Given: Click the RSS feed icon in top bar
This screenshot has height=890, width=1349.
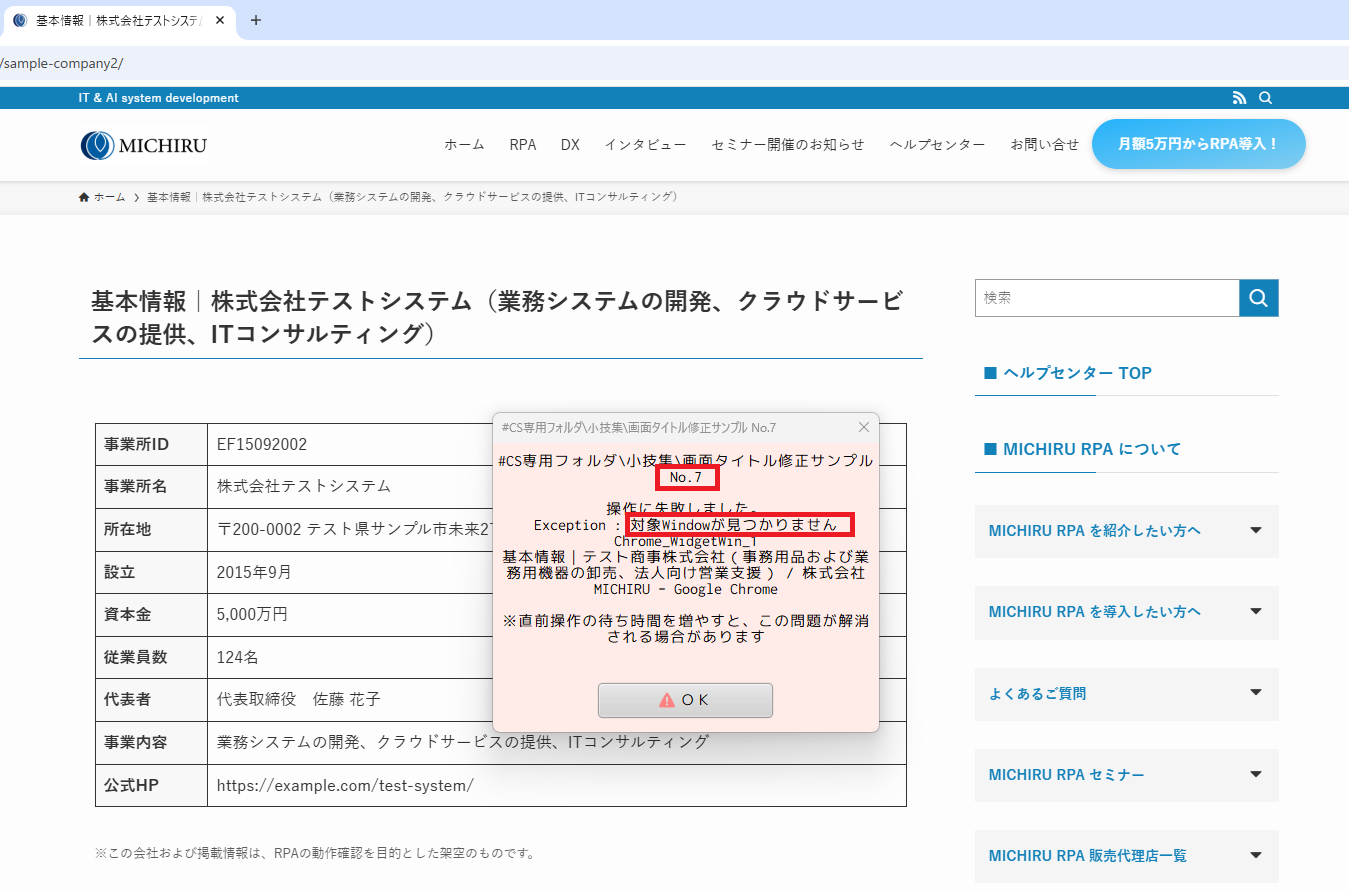Looking at the screenshot, I should [1240, 98].
